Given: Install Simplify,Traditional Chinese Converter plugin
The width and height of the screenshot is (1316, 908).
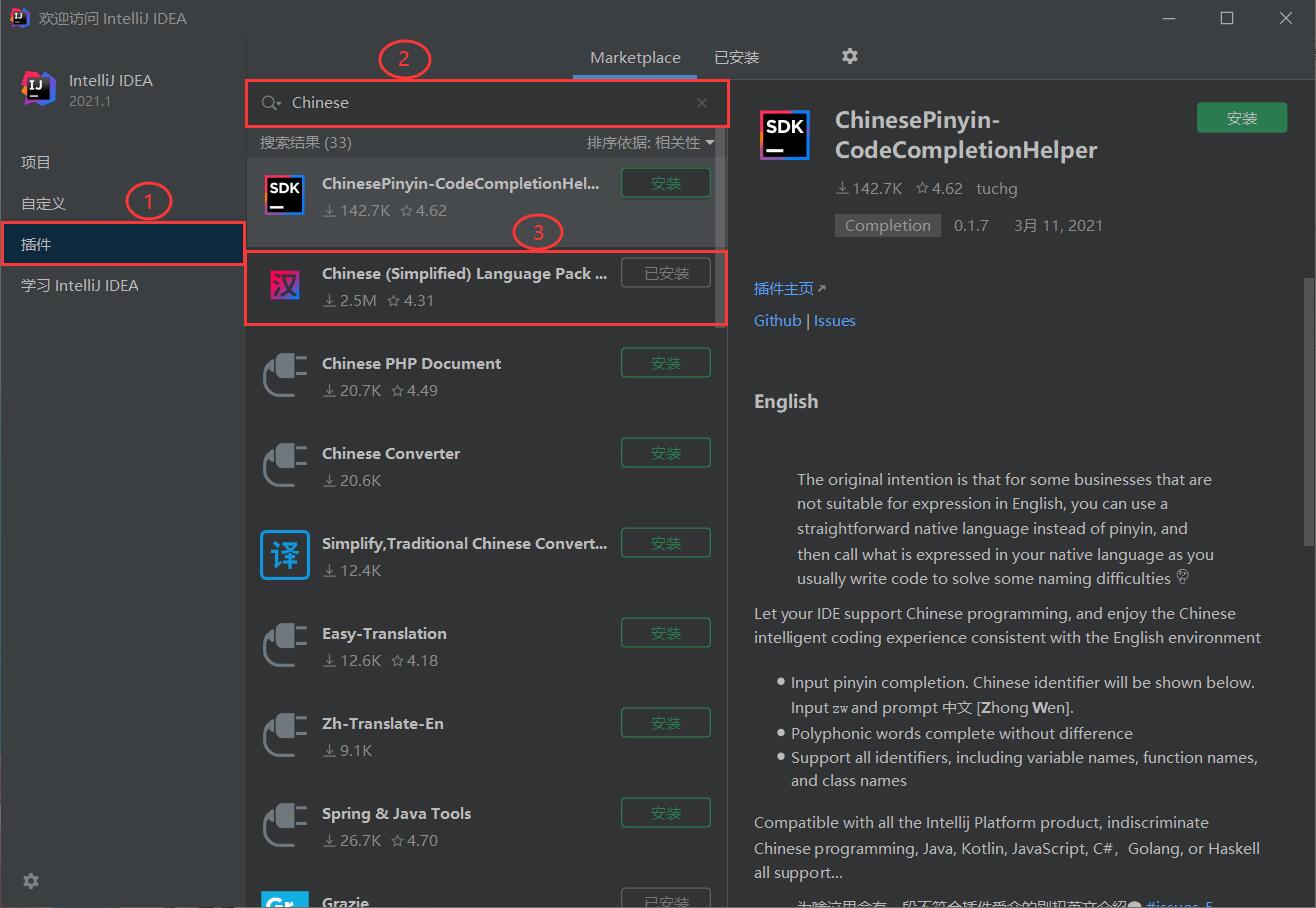Looking at the screenshot, I should [666, 543].
